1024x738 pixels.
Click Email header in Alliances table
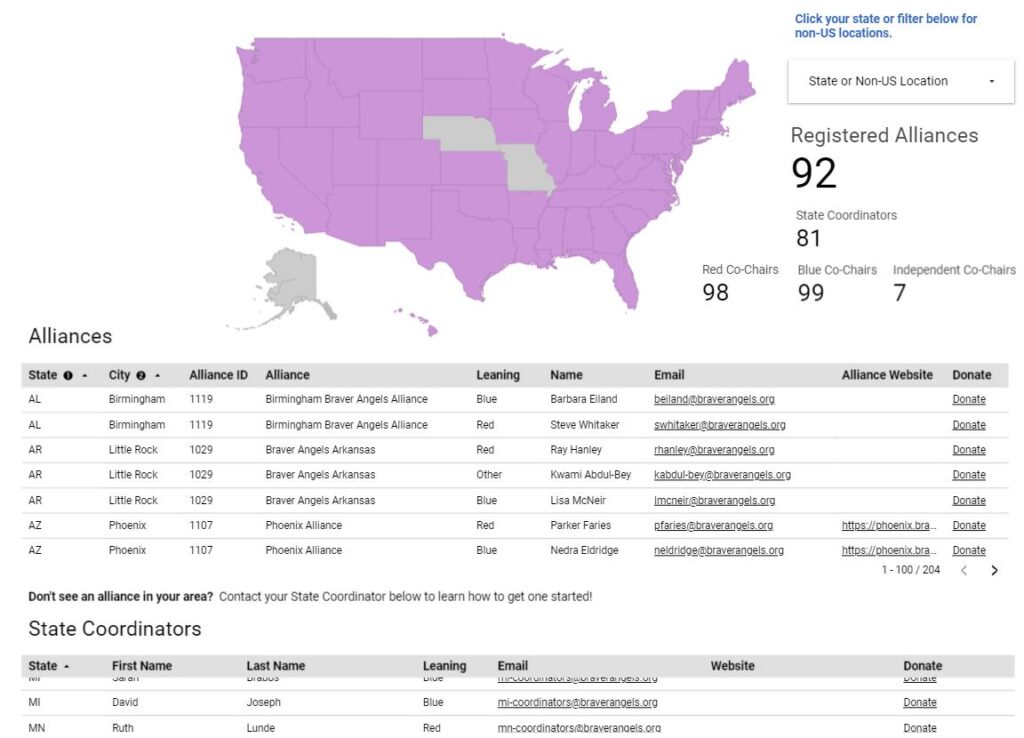pyautogui.click(x=669, y=375)
